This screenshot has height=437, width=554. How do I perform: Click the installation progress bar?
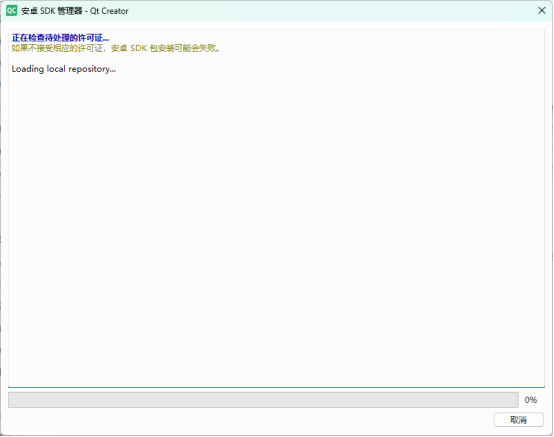263,400
